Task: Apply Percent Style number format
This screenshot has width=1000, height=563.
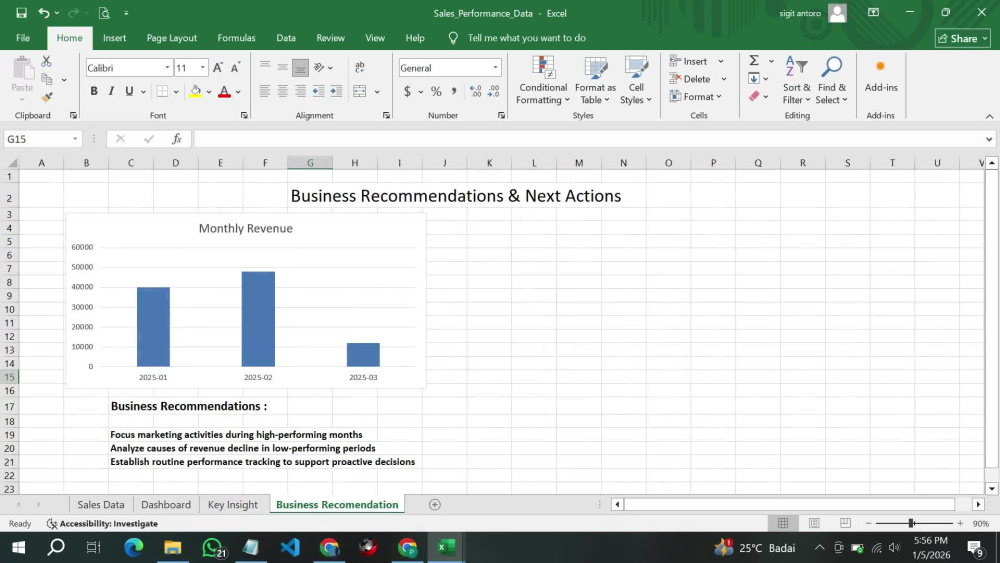Action: coord(436,91)
